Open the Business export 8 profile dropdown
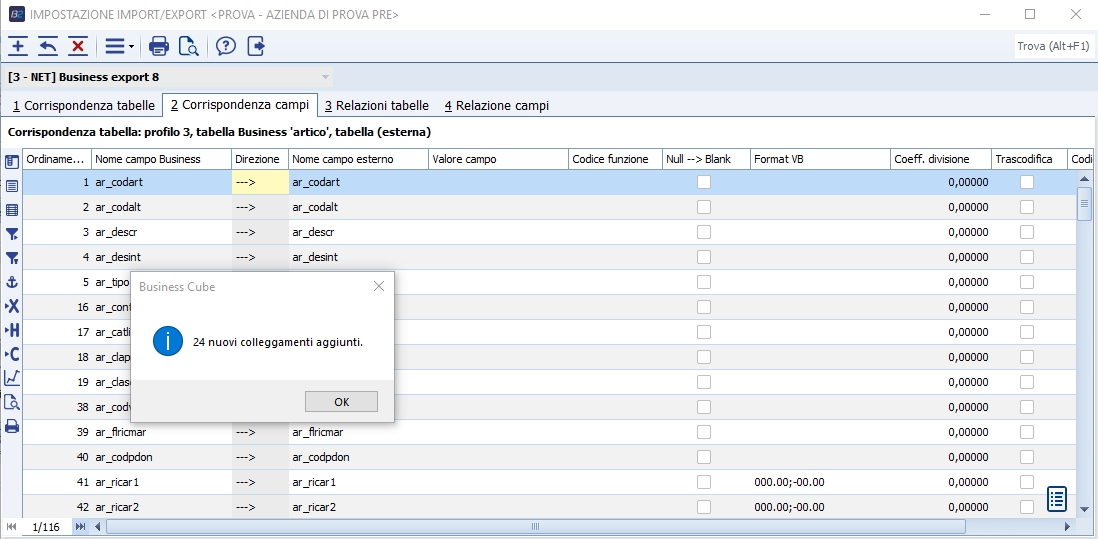This screenshot has width=1098, height=539. (325, 77)
